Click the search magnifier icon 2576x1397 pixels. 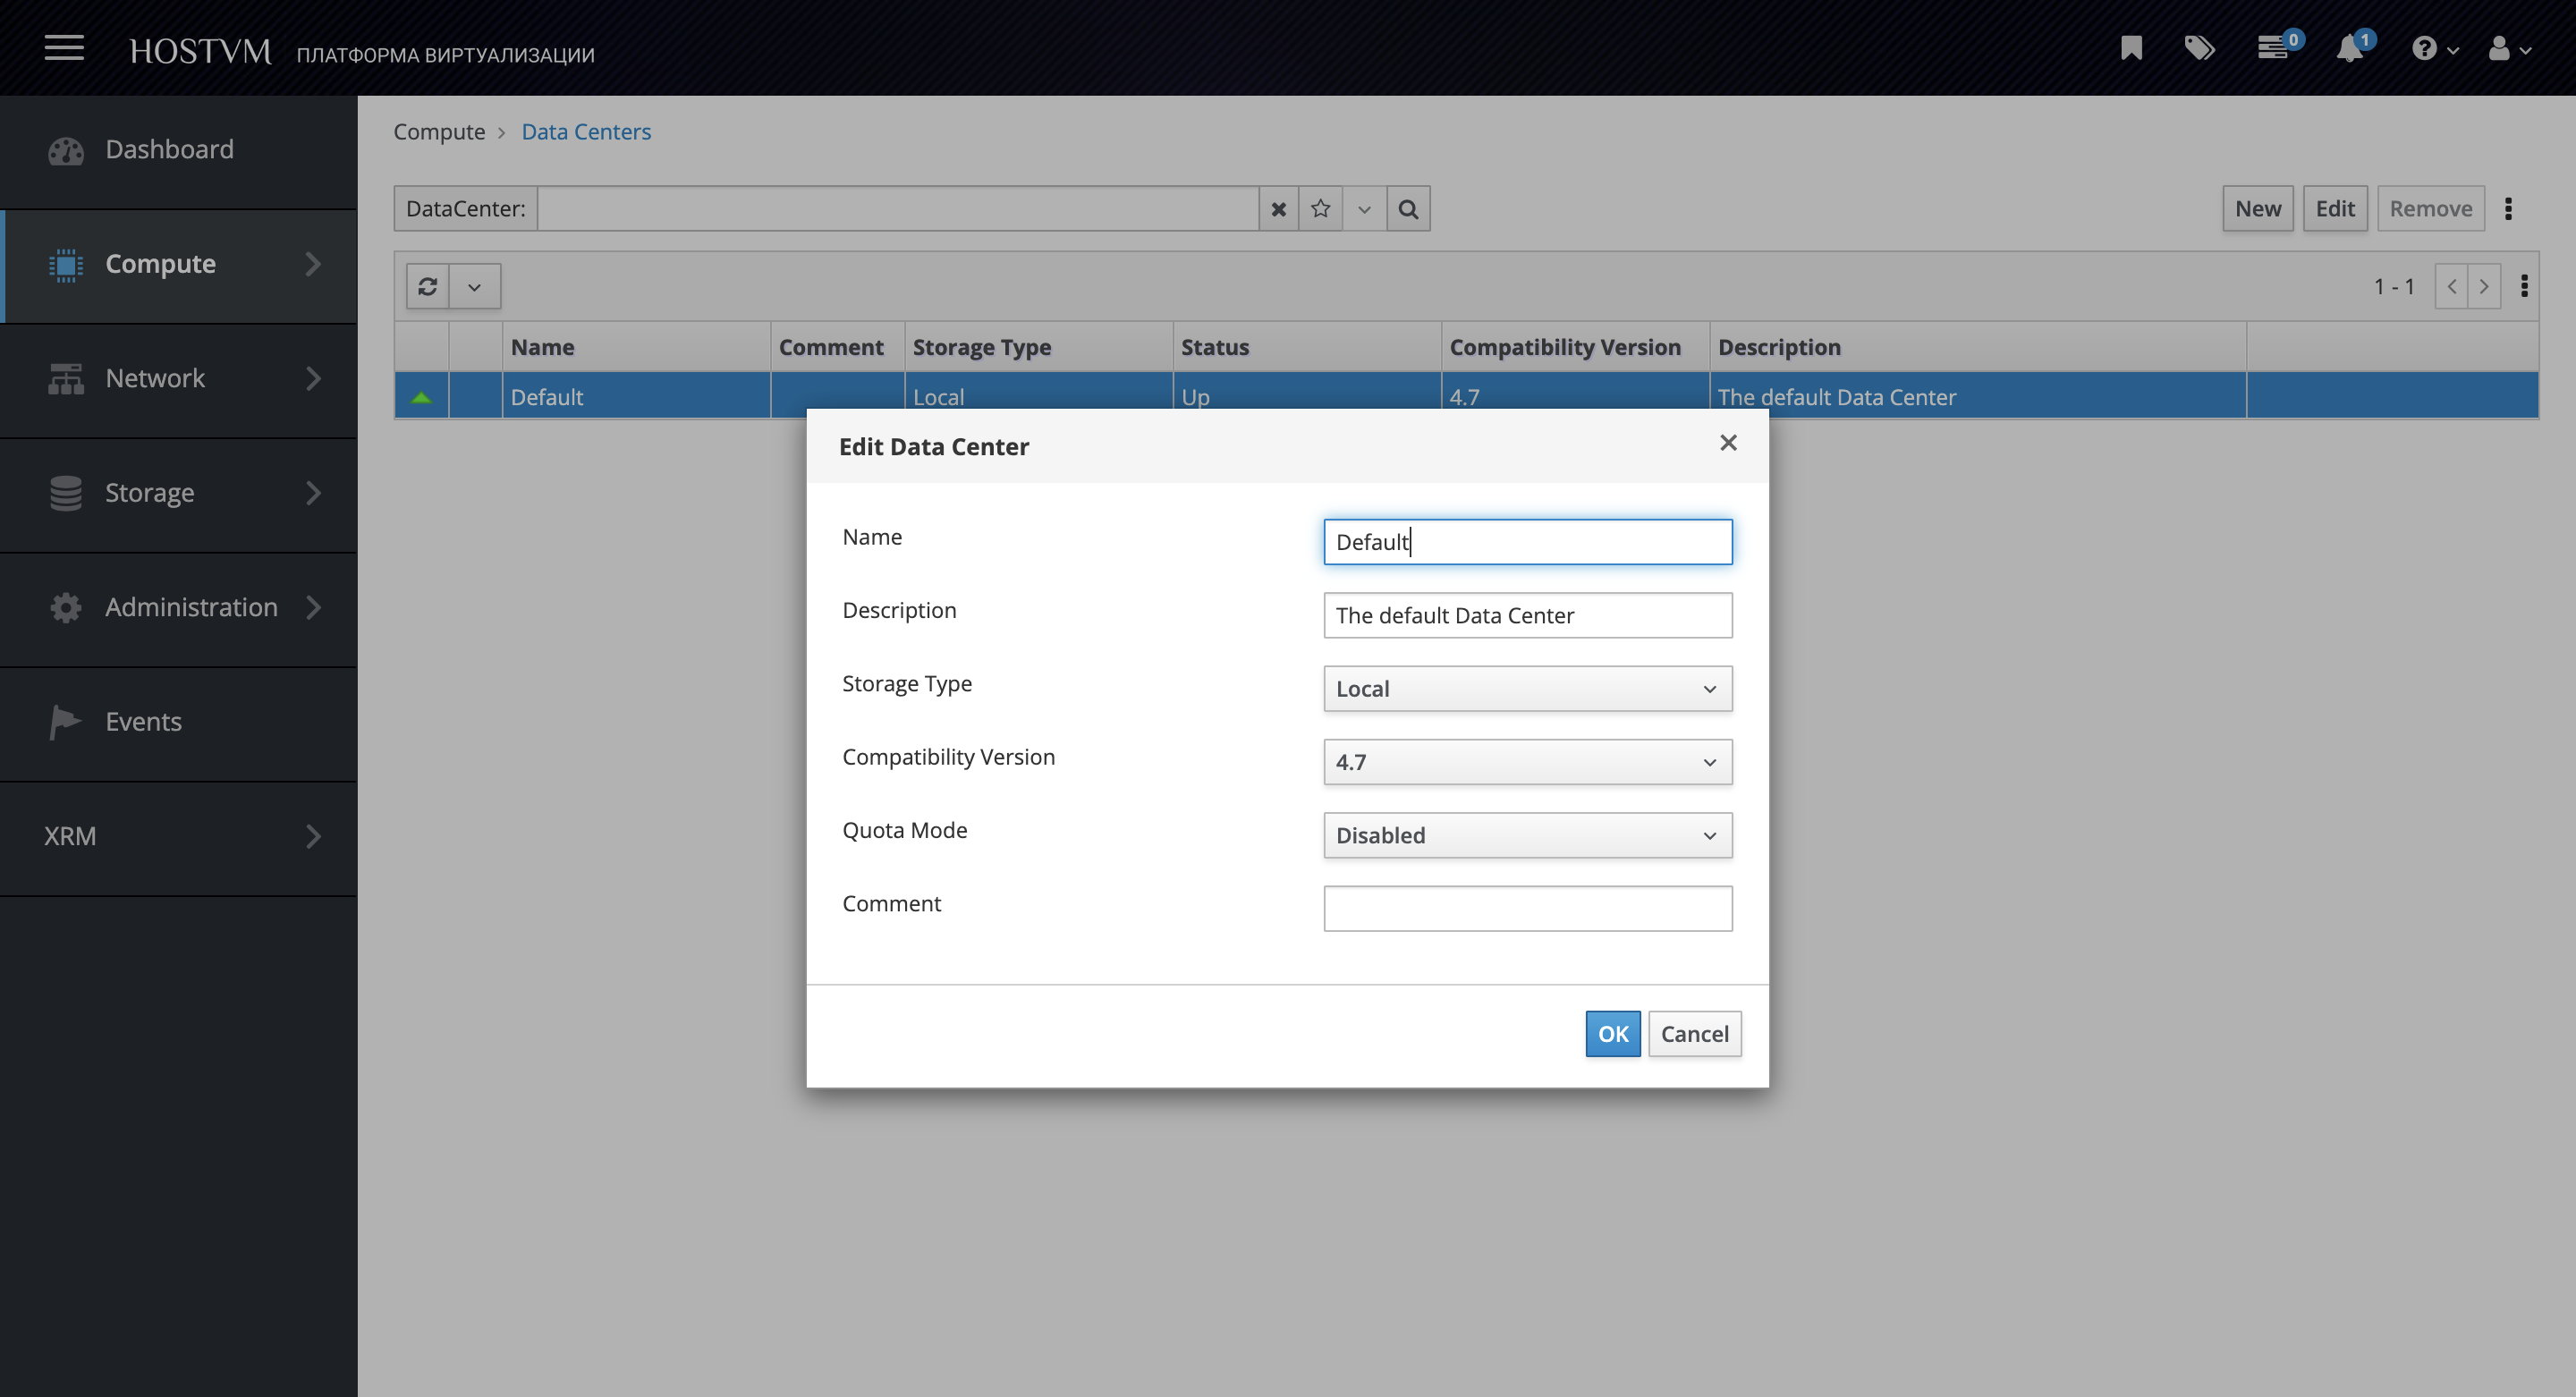click(1408, 209)
